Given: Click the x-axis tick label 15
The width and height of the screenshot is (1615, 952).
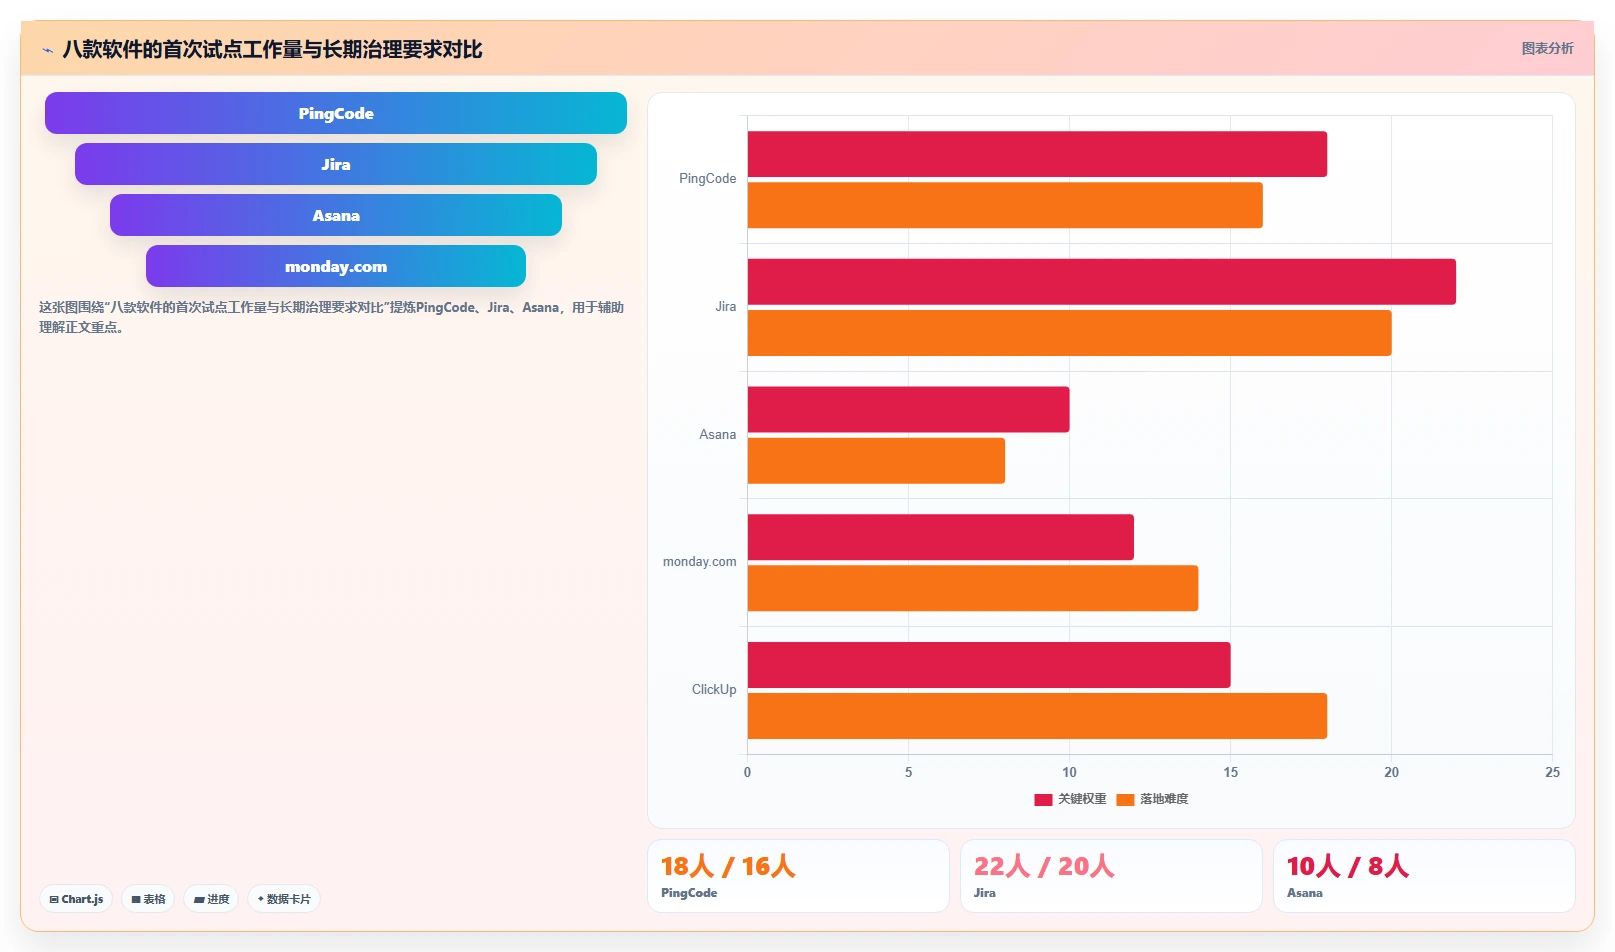Looking at the screenshot, I should [1230, 772].
